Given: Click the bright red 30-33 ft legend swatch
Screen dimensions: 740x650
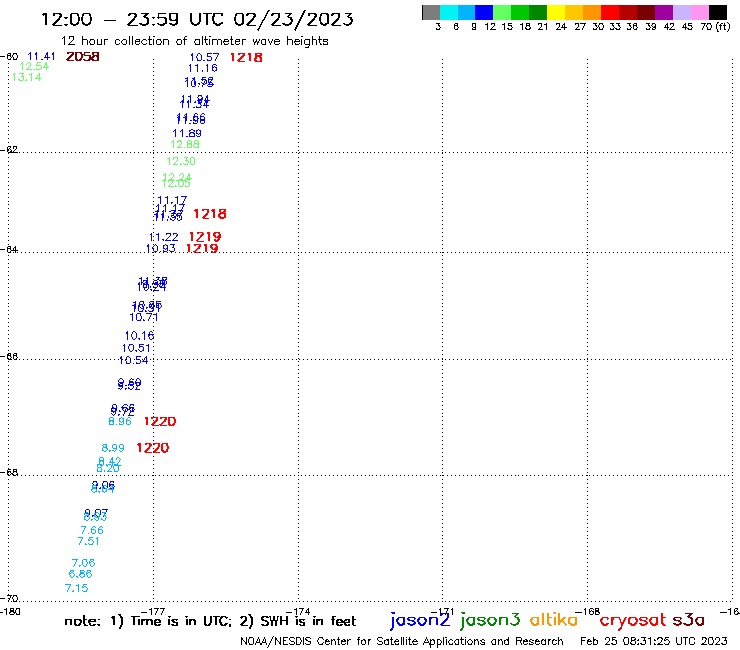Looking at the screenshot, I should (610, 12).
